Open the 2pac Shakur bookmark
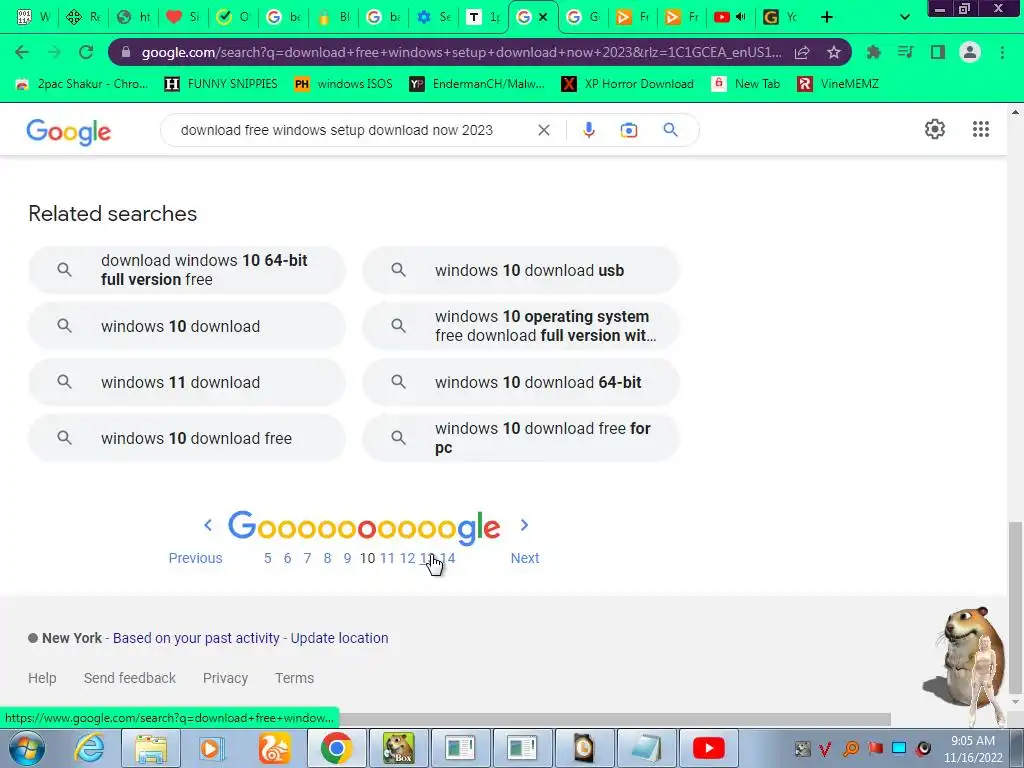 (x=82, y=84)
